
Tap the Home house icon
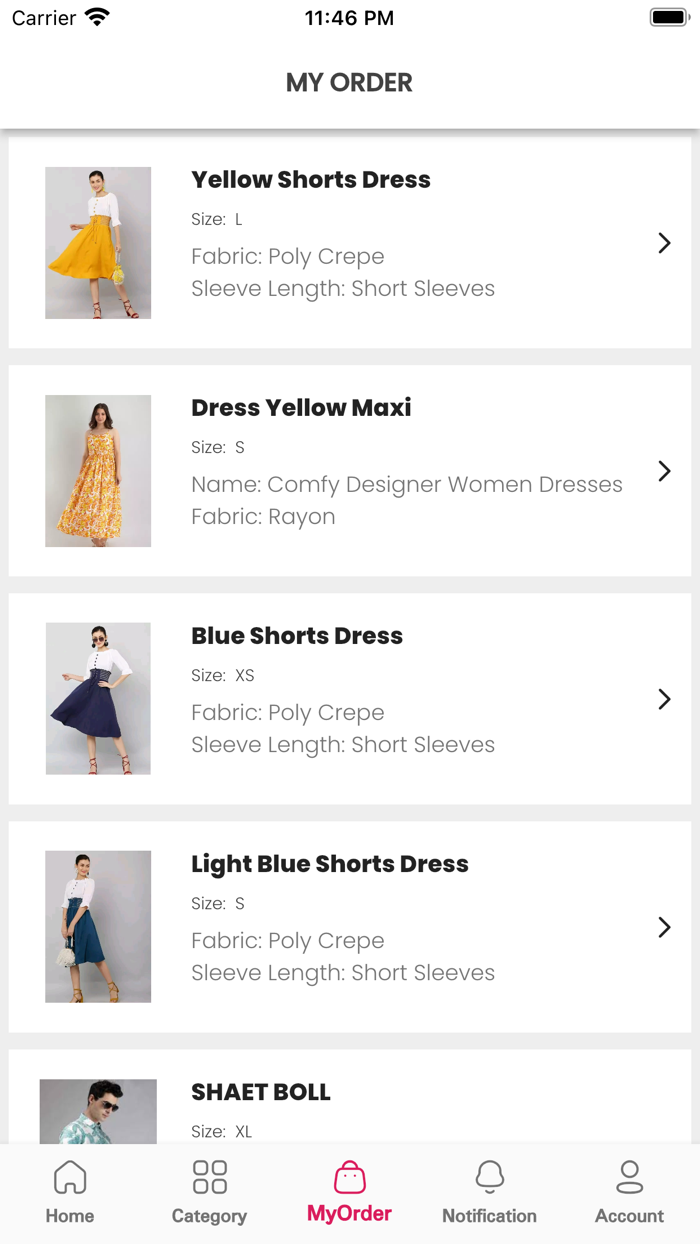(x=70, y=1177)
